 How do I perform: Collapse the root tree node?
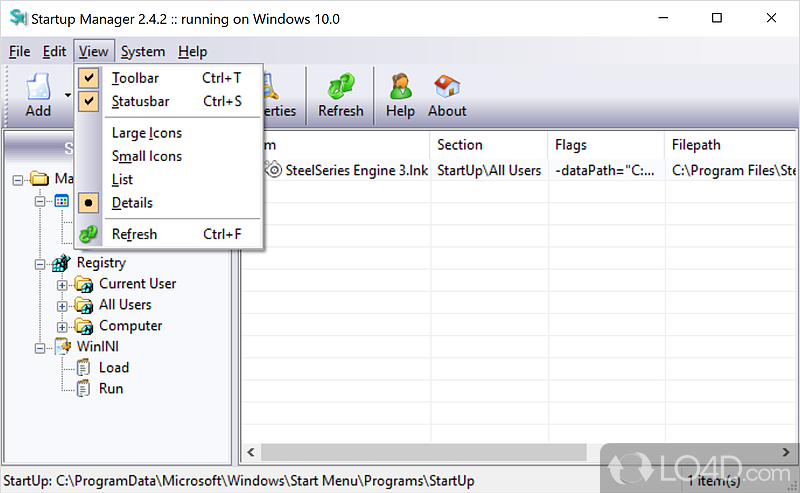click(18, 180)
